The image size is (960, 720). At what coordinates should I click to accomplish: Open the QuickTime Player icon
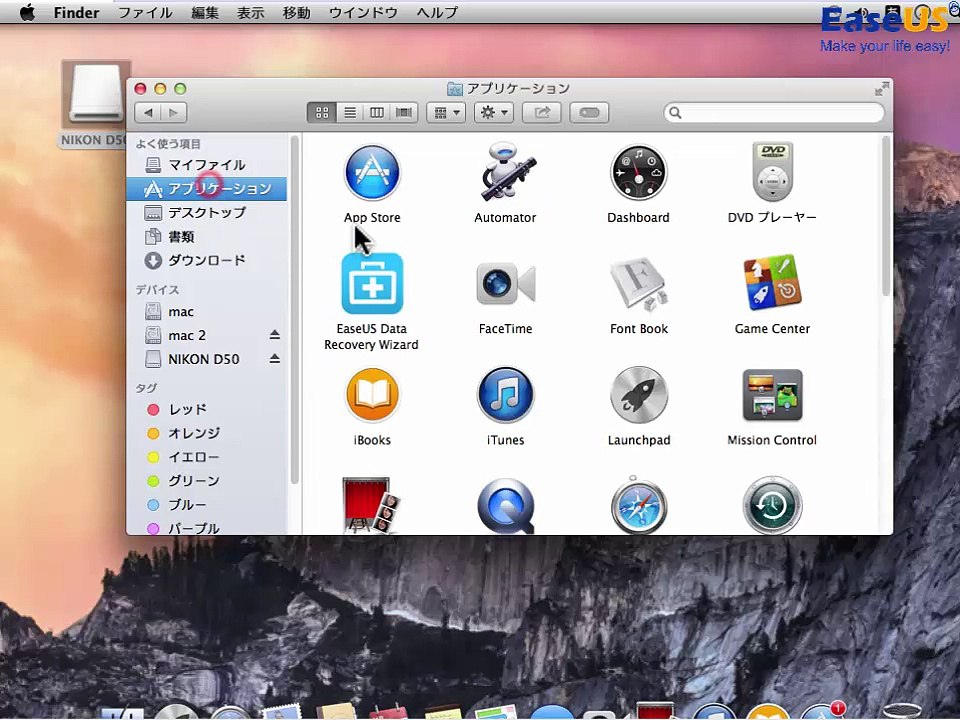pos(506,506)
